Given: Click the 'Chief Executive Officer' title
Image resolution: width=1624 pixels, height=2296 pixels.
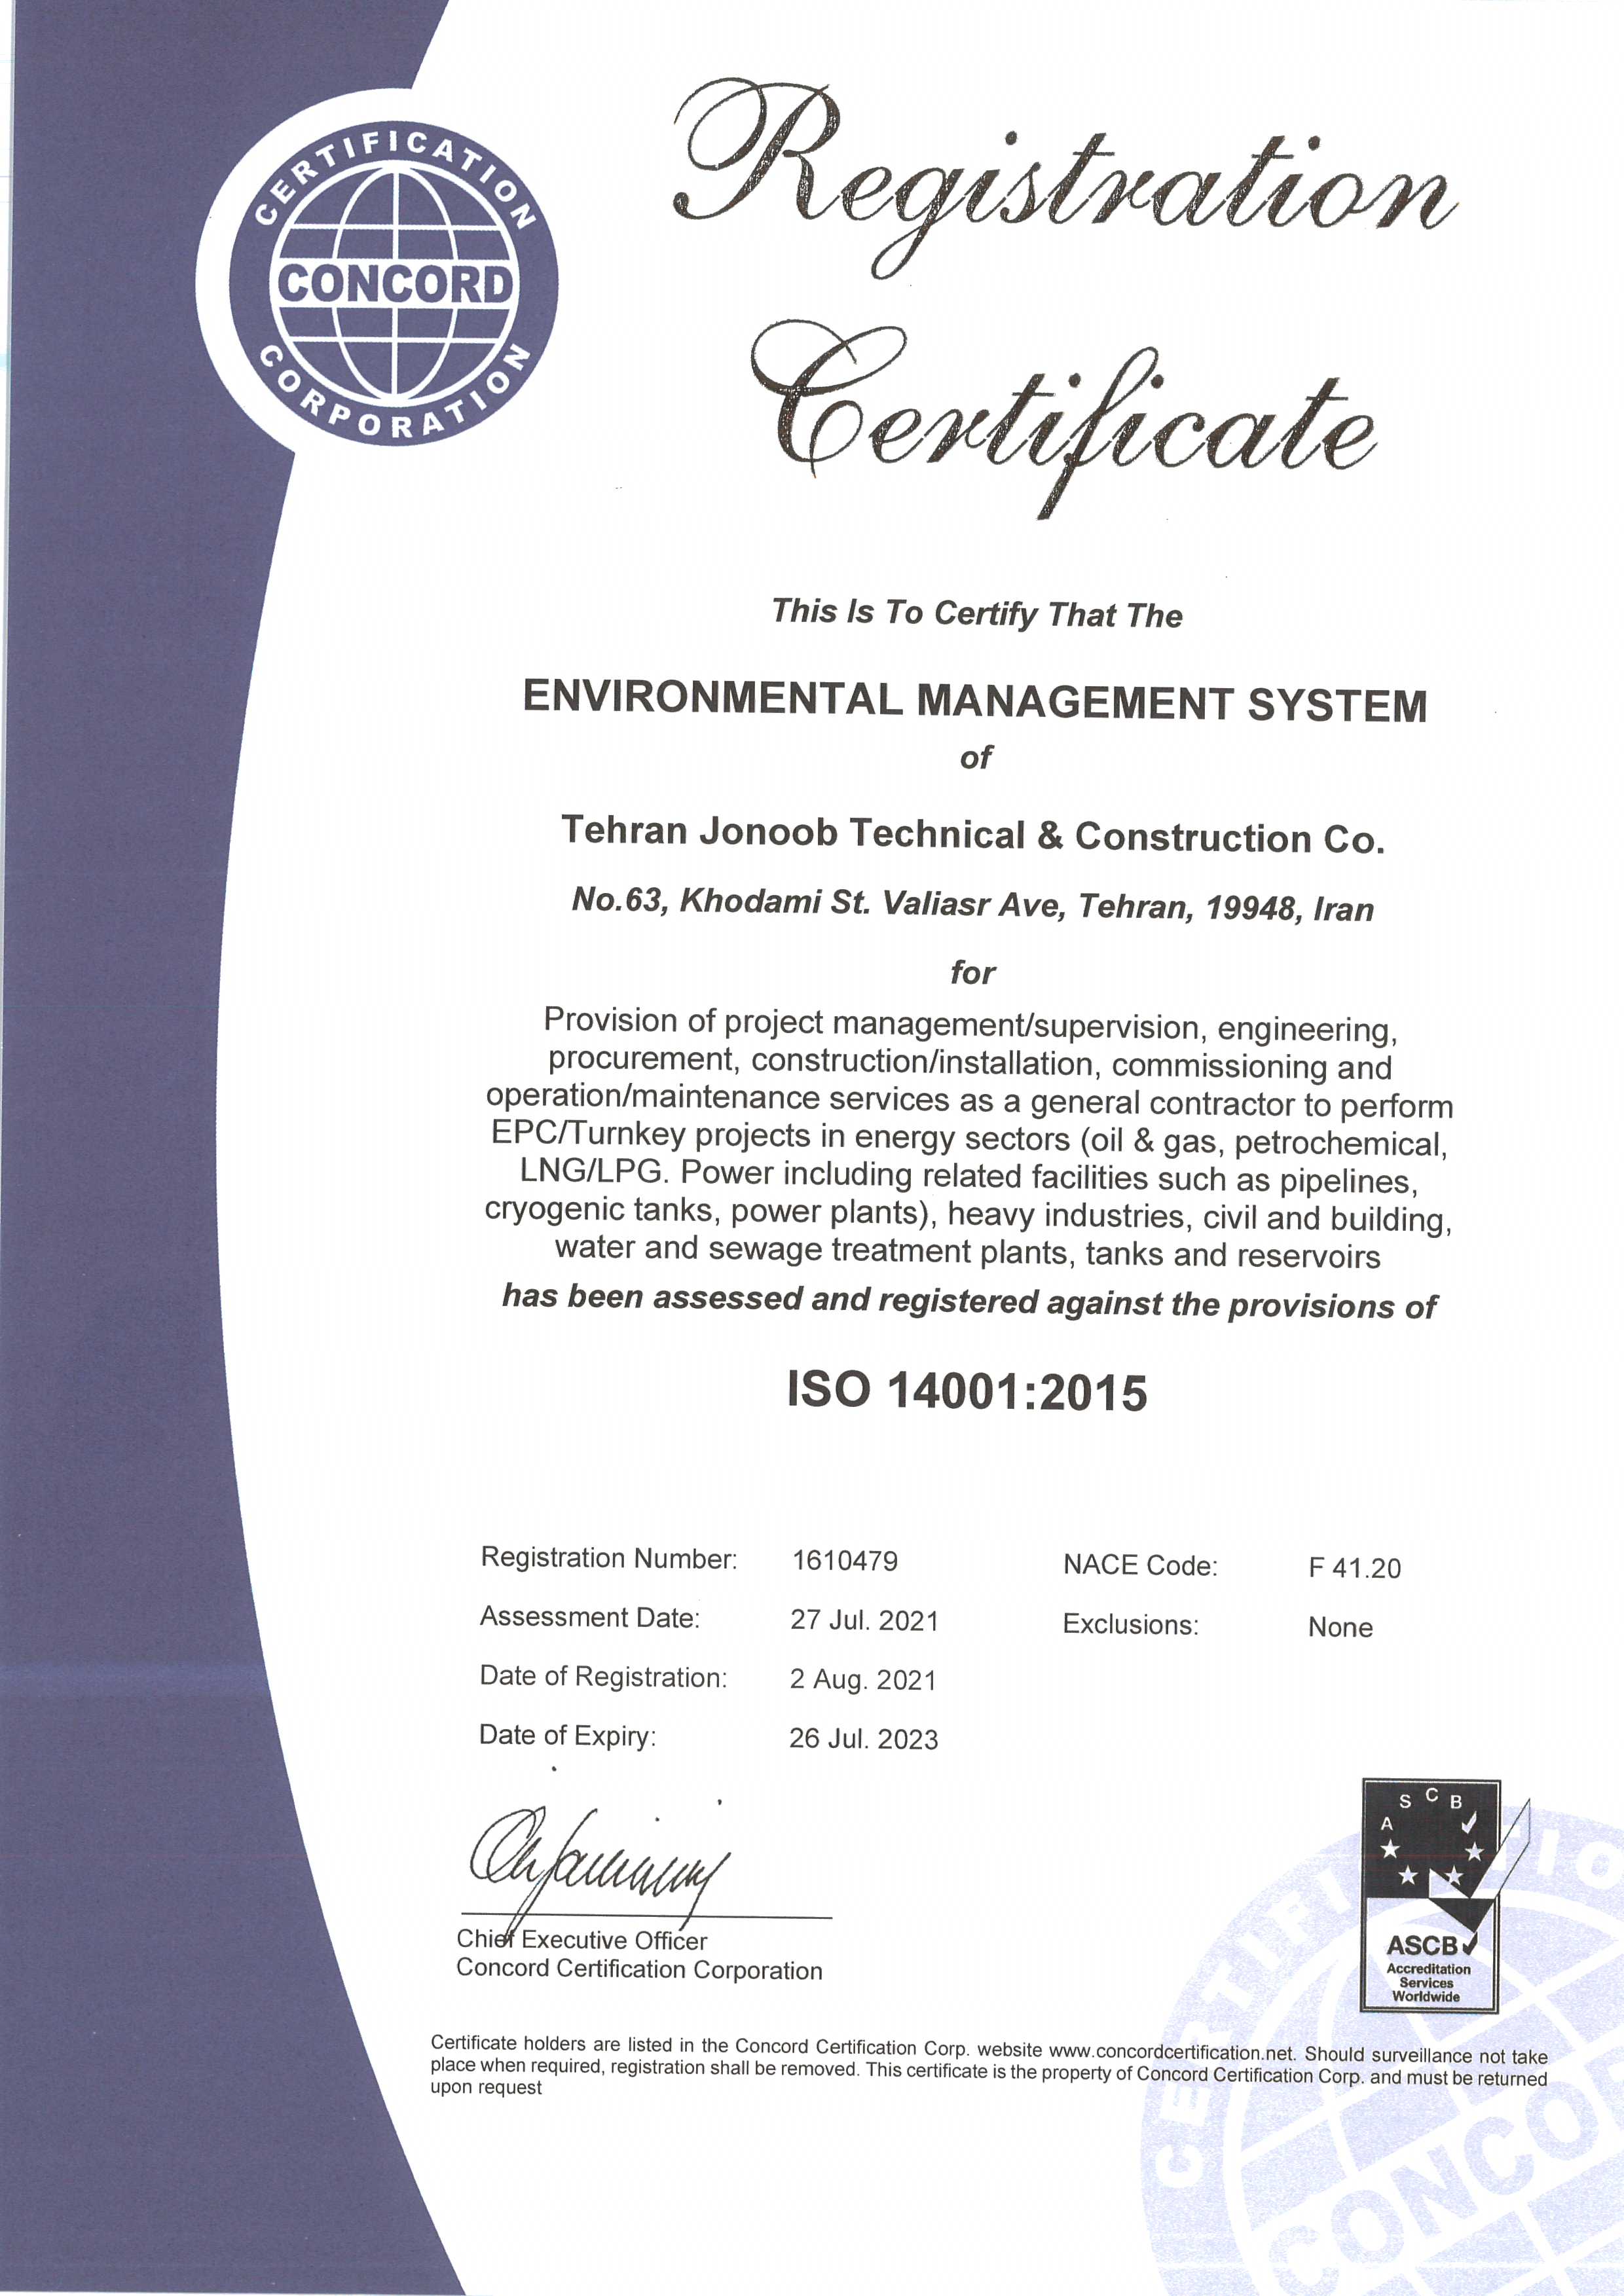Looking at the screenshot, I should click(582, 1940).
